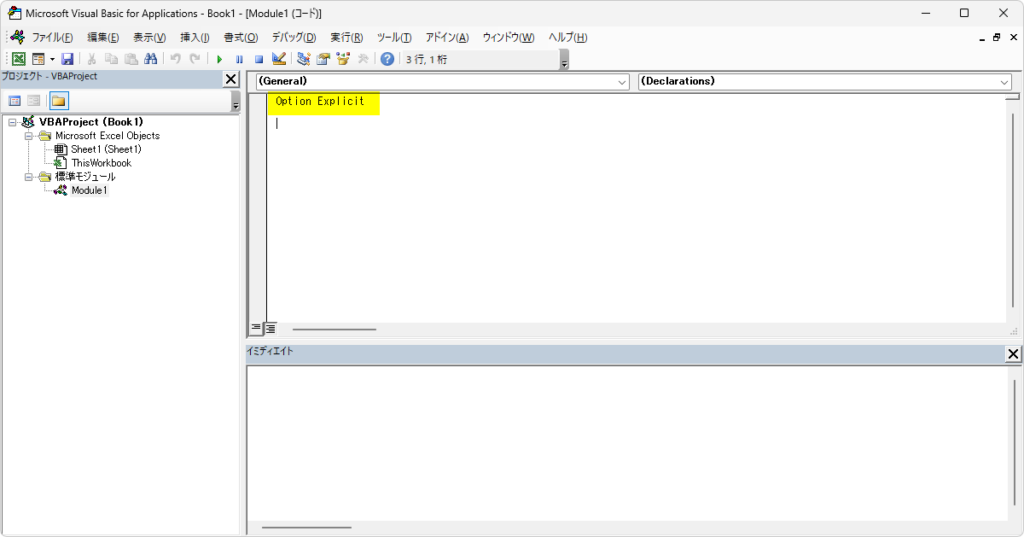This screenshot has width=1024, height=537.
Task: Restore the inner code window
Action: (x=997, y=37)
